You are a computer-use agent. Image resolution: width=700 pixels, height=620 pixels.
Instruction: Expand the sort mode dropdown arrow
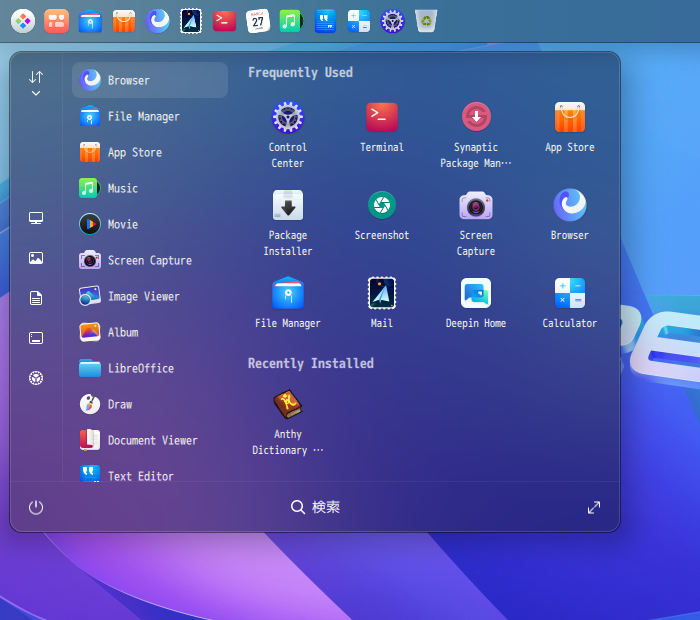36,93
